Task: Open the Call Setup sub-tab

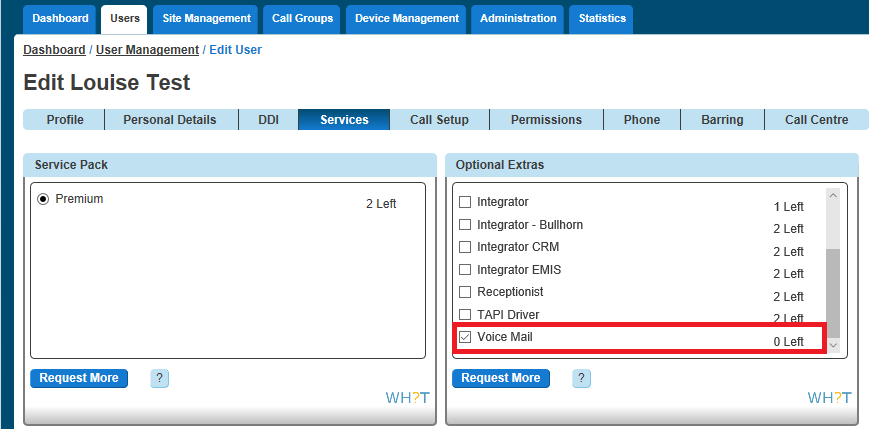Action: [439, 120]
